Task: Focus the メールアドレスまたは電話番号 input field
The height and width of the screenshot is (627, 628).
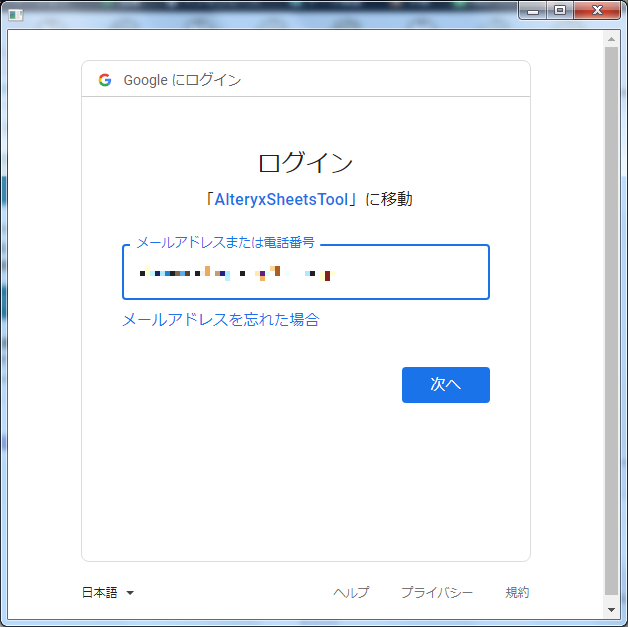Action: click(x=306, y=272)
